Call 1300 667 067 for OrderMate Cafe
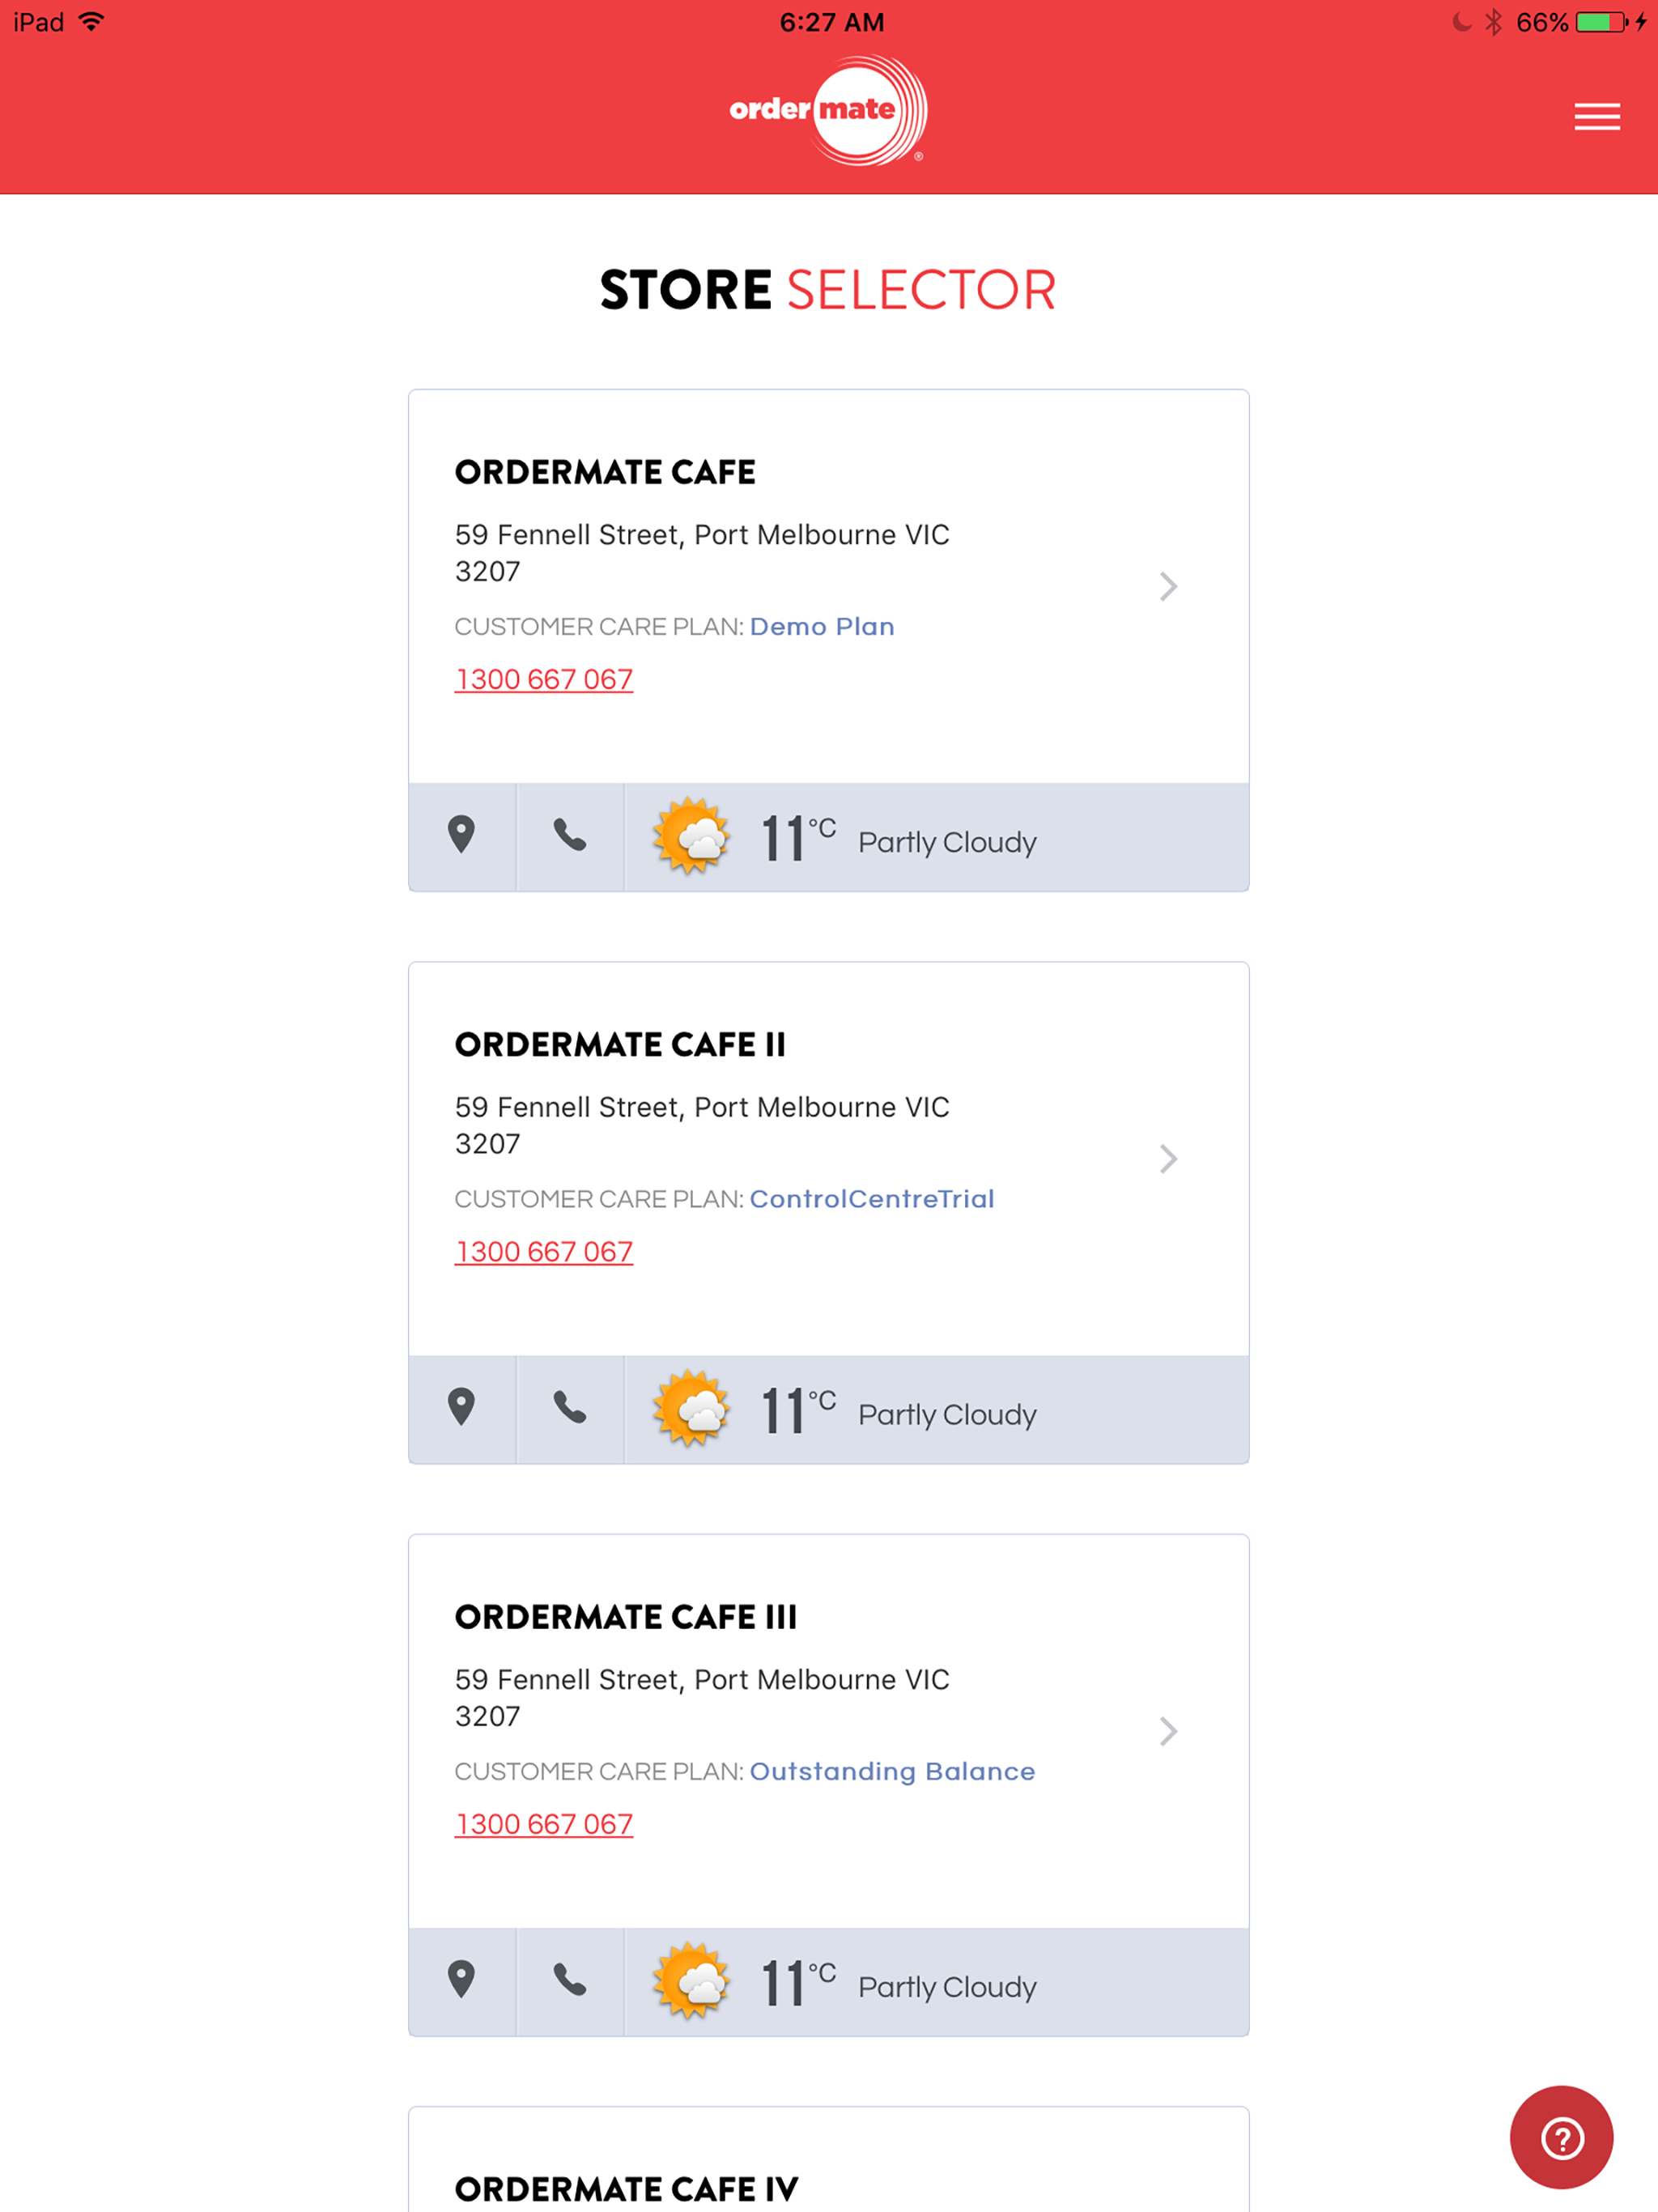This screenshot has height=2212, width=1658. pyautogui.click(x=544, y=680)
